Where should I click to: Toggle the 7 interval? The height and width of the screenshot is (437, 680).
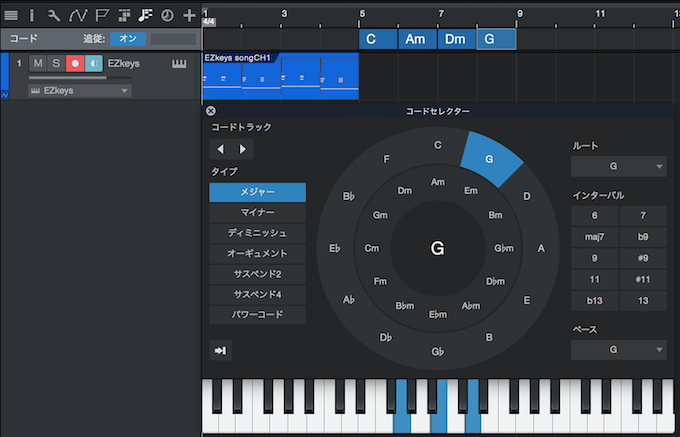coord(643,216)
